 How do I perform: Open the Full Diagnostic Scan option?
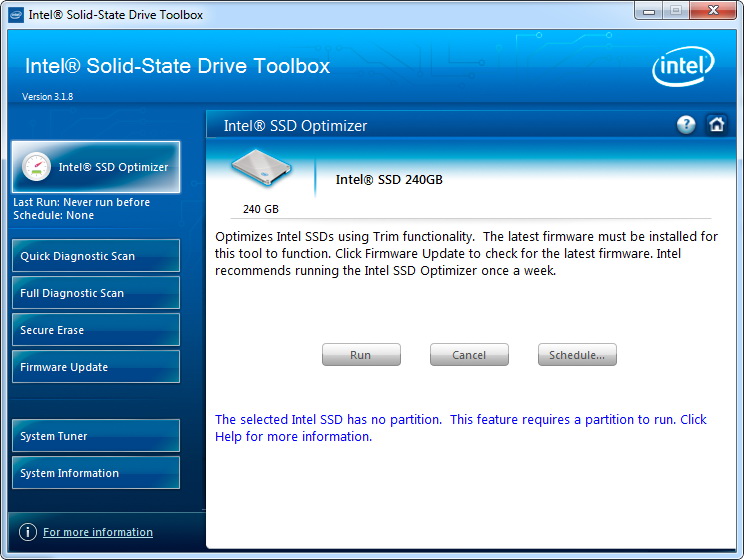[96, 293]
